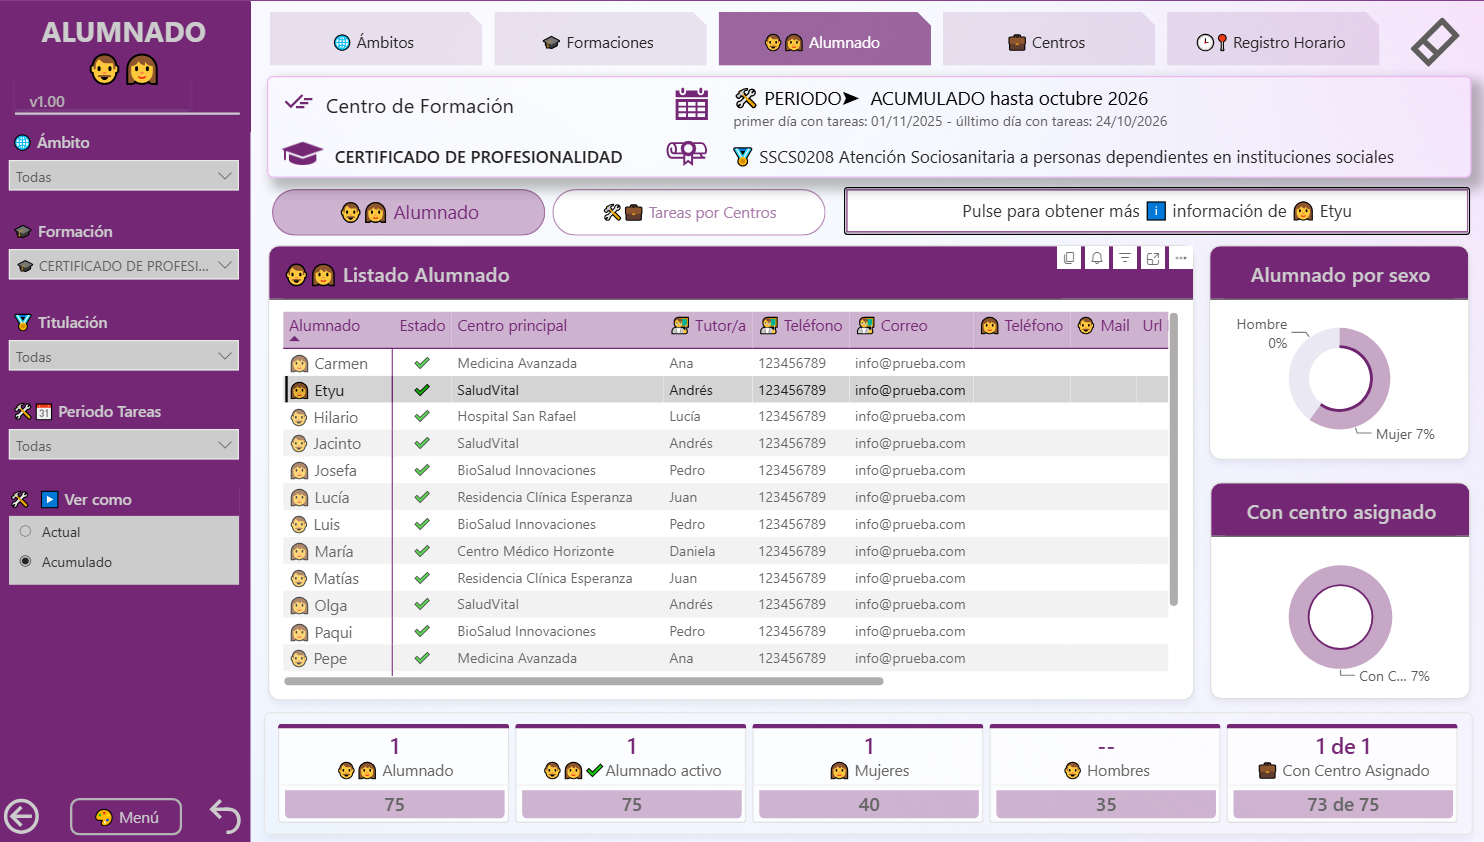Click the bell alert icon on the table
The image size is (1484, 842).
click(1097, 258)
